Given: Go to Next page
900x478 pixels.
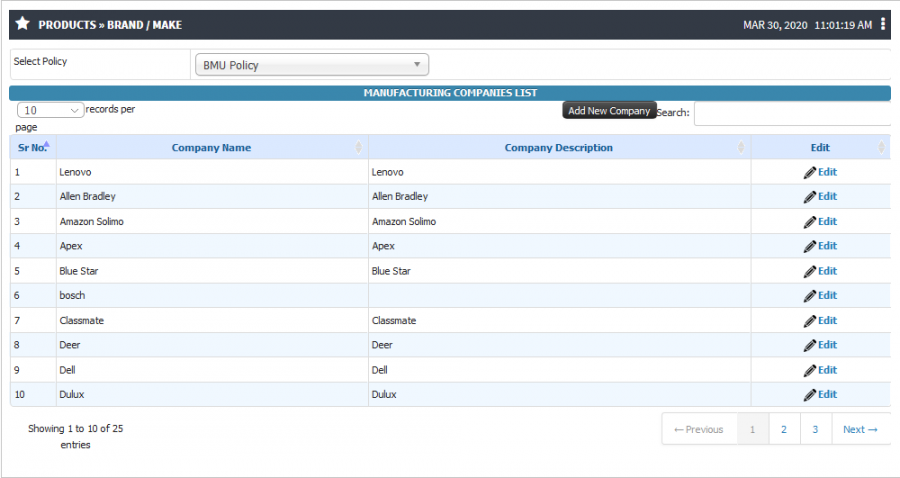Looking at the screenshot, I should click(860, 429).
